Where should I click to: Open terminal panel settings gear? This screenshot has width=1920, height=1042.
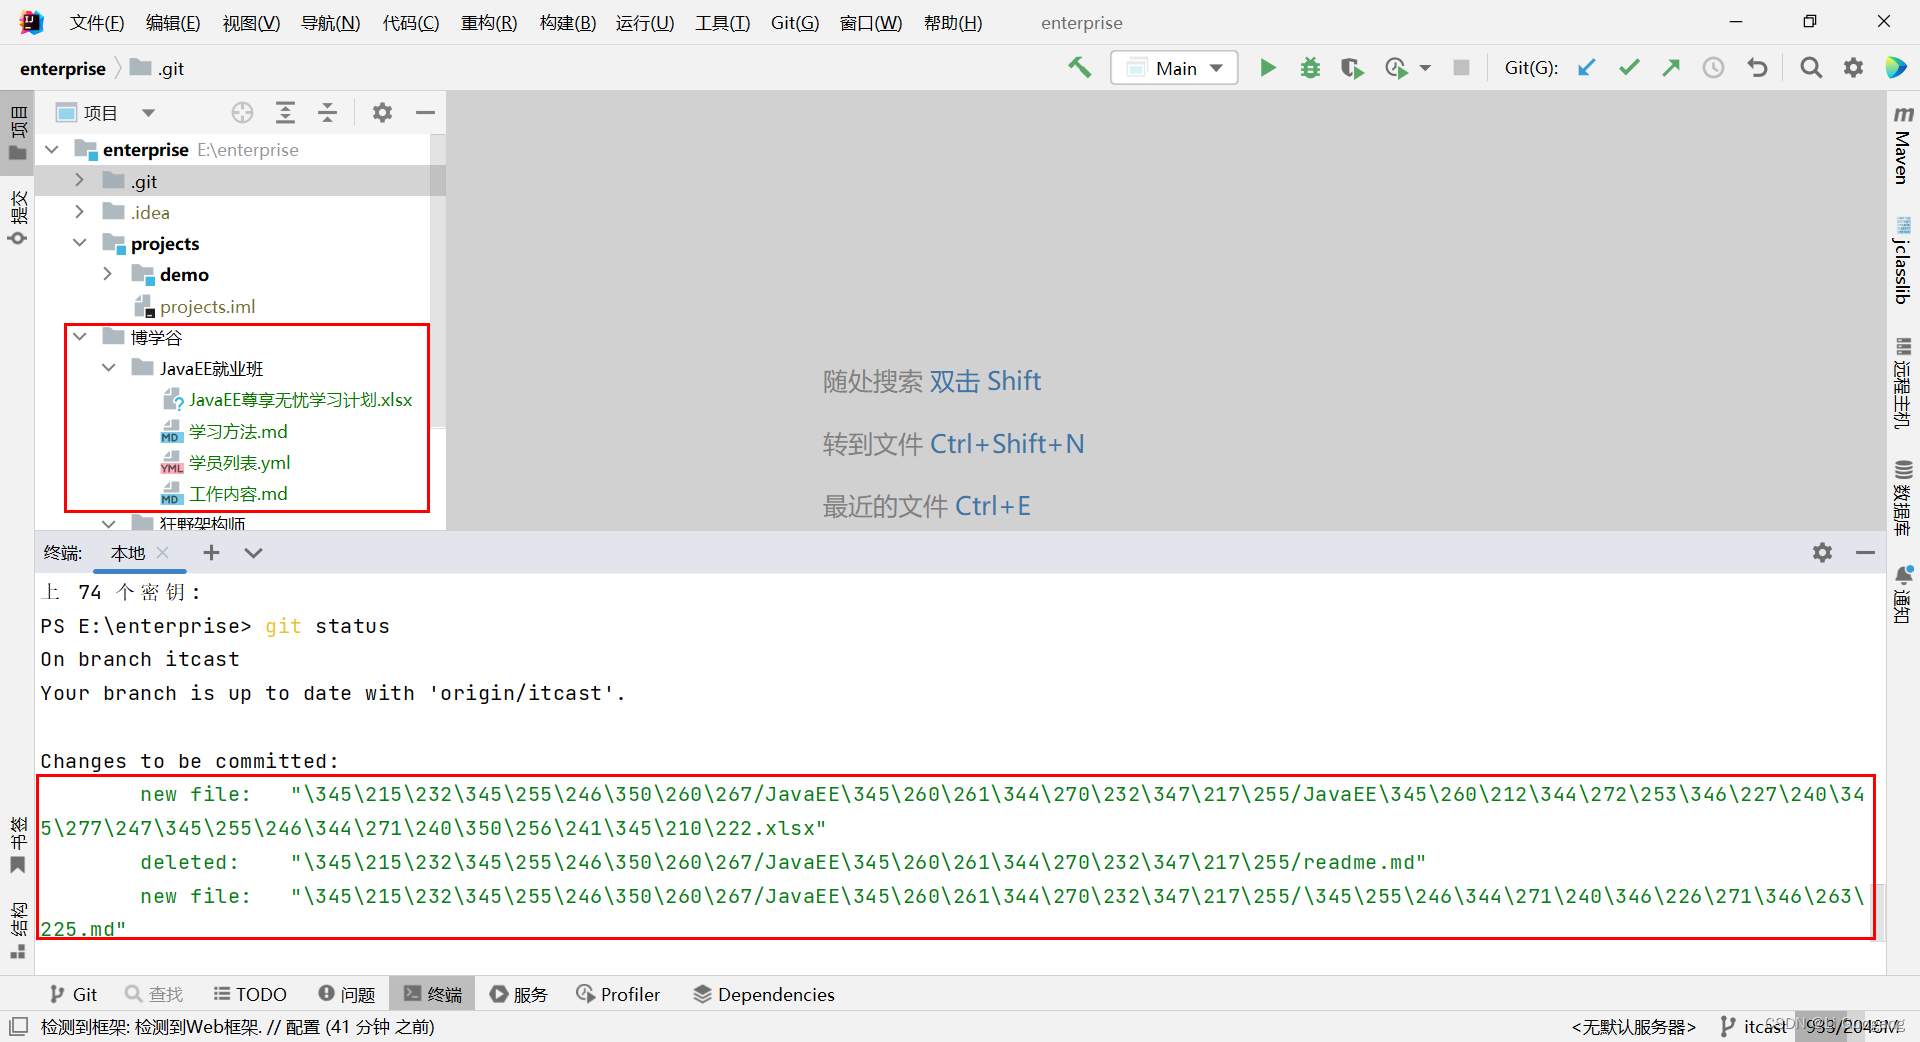[x=1822, y=552]
